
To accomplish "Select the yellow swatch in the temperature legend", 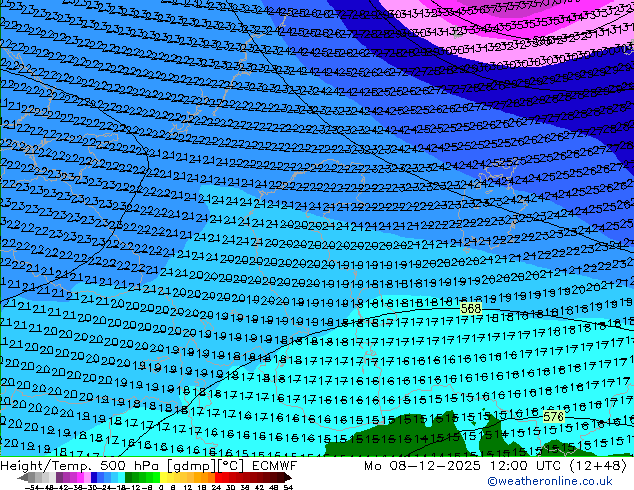I will pyautogui.click(x=163, y=478).
